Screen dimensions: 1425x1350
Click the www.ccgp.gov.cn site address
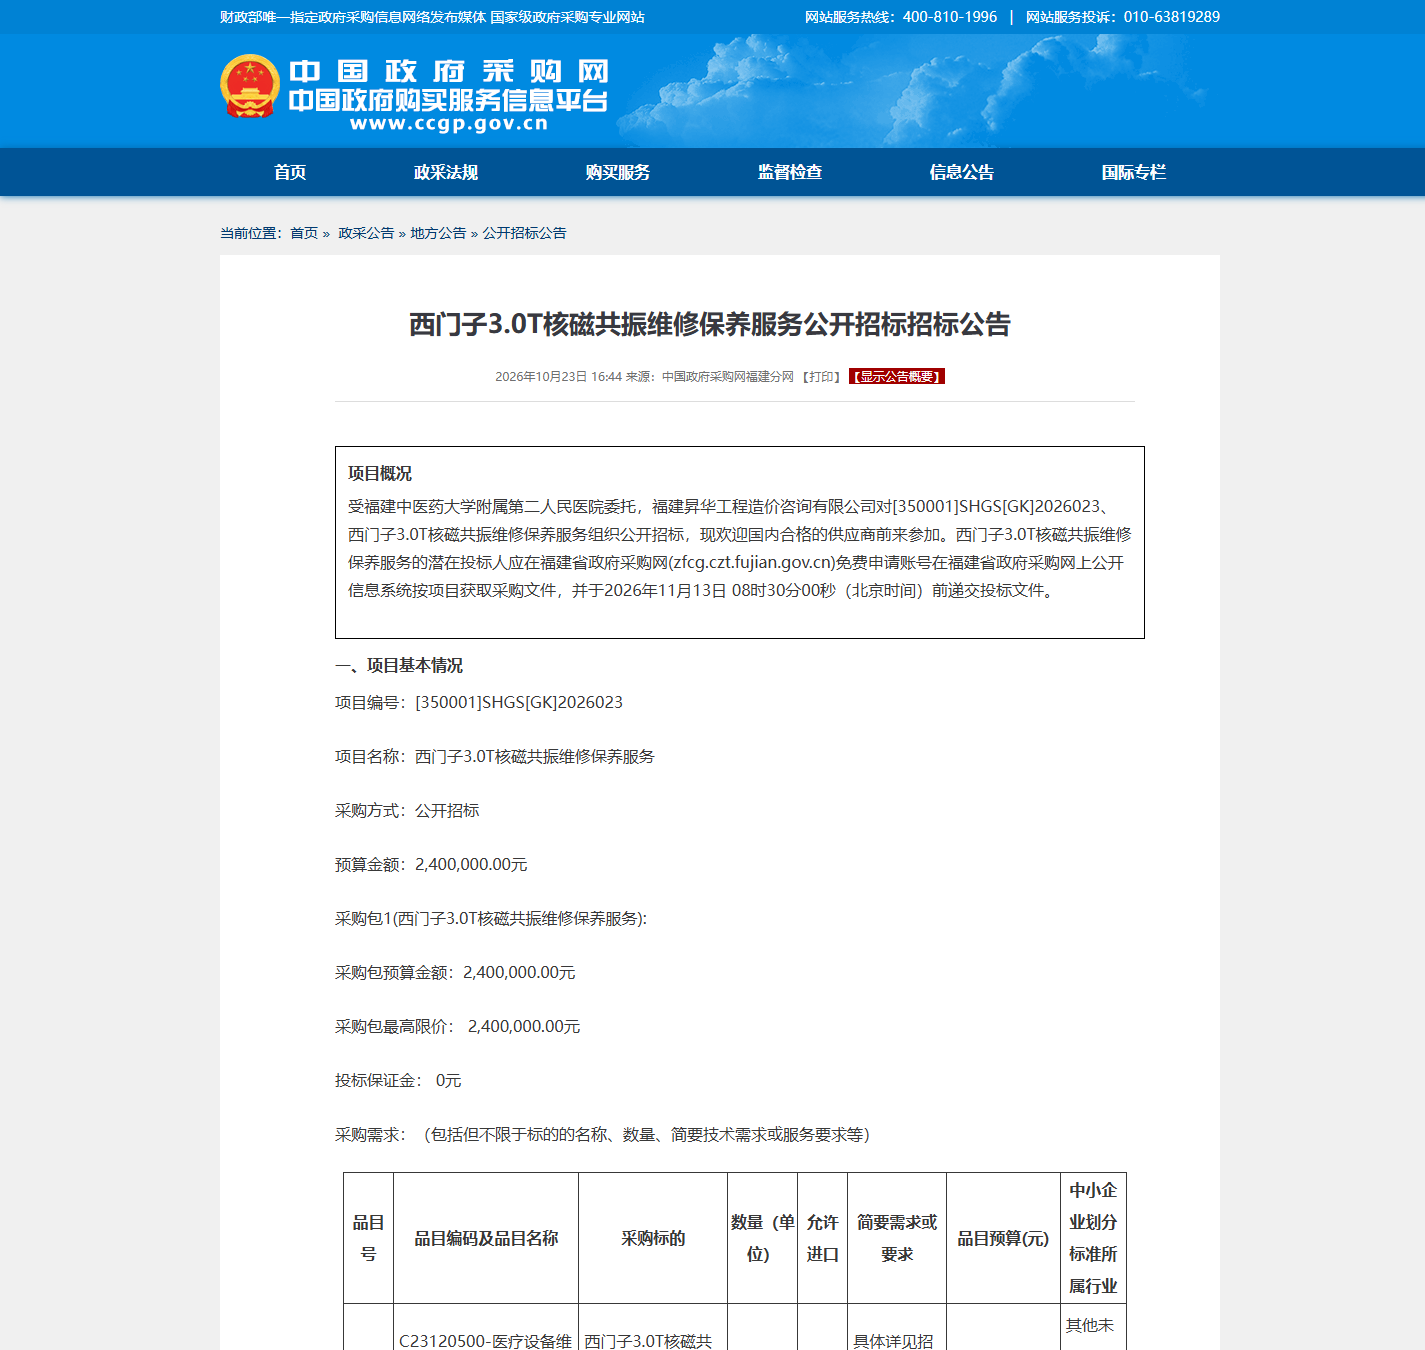click(x=449, y=124)
